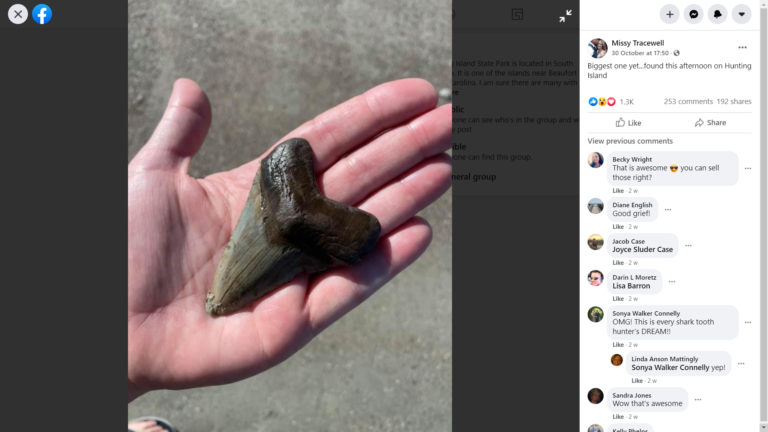Open post options for Missy Tracewell's post
The width and height of the screenshot is (768, 432).
point(742,48)
